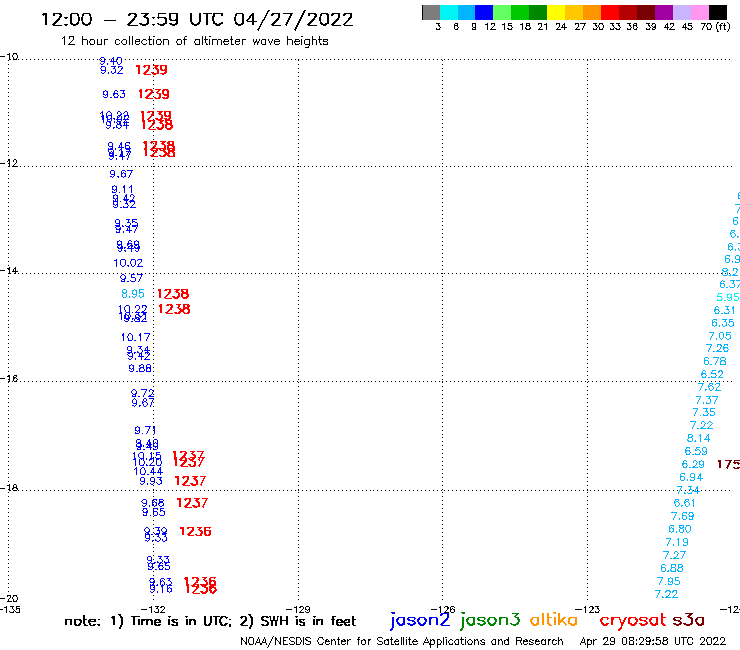This screenshot has height=650, width=740.
Task: Pick the orange swatch between 27 and 30
Action: 592,12
